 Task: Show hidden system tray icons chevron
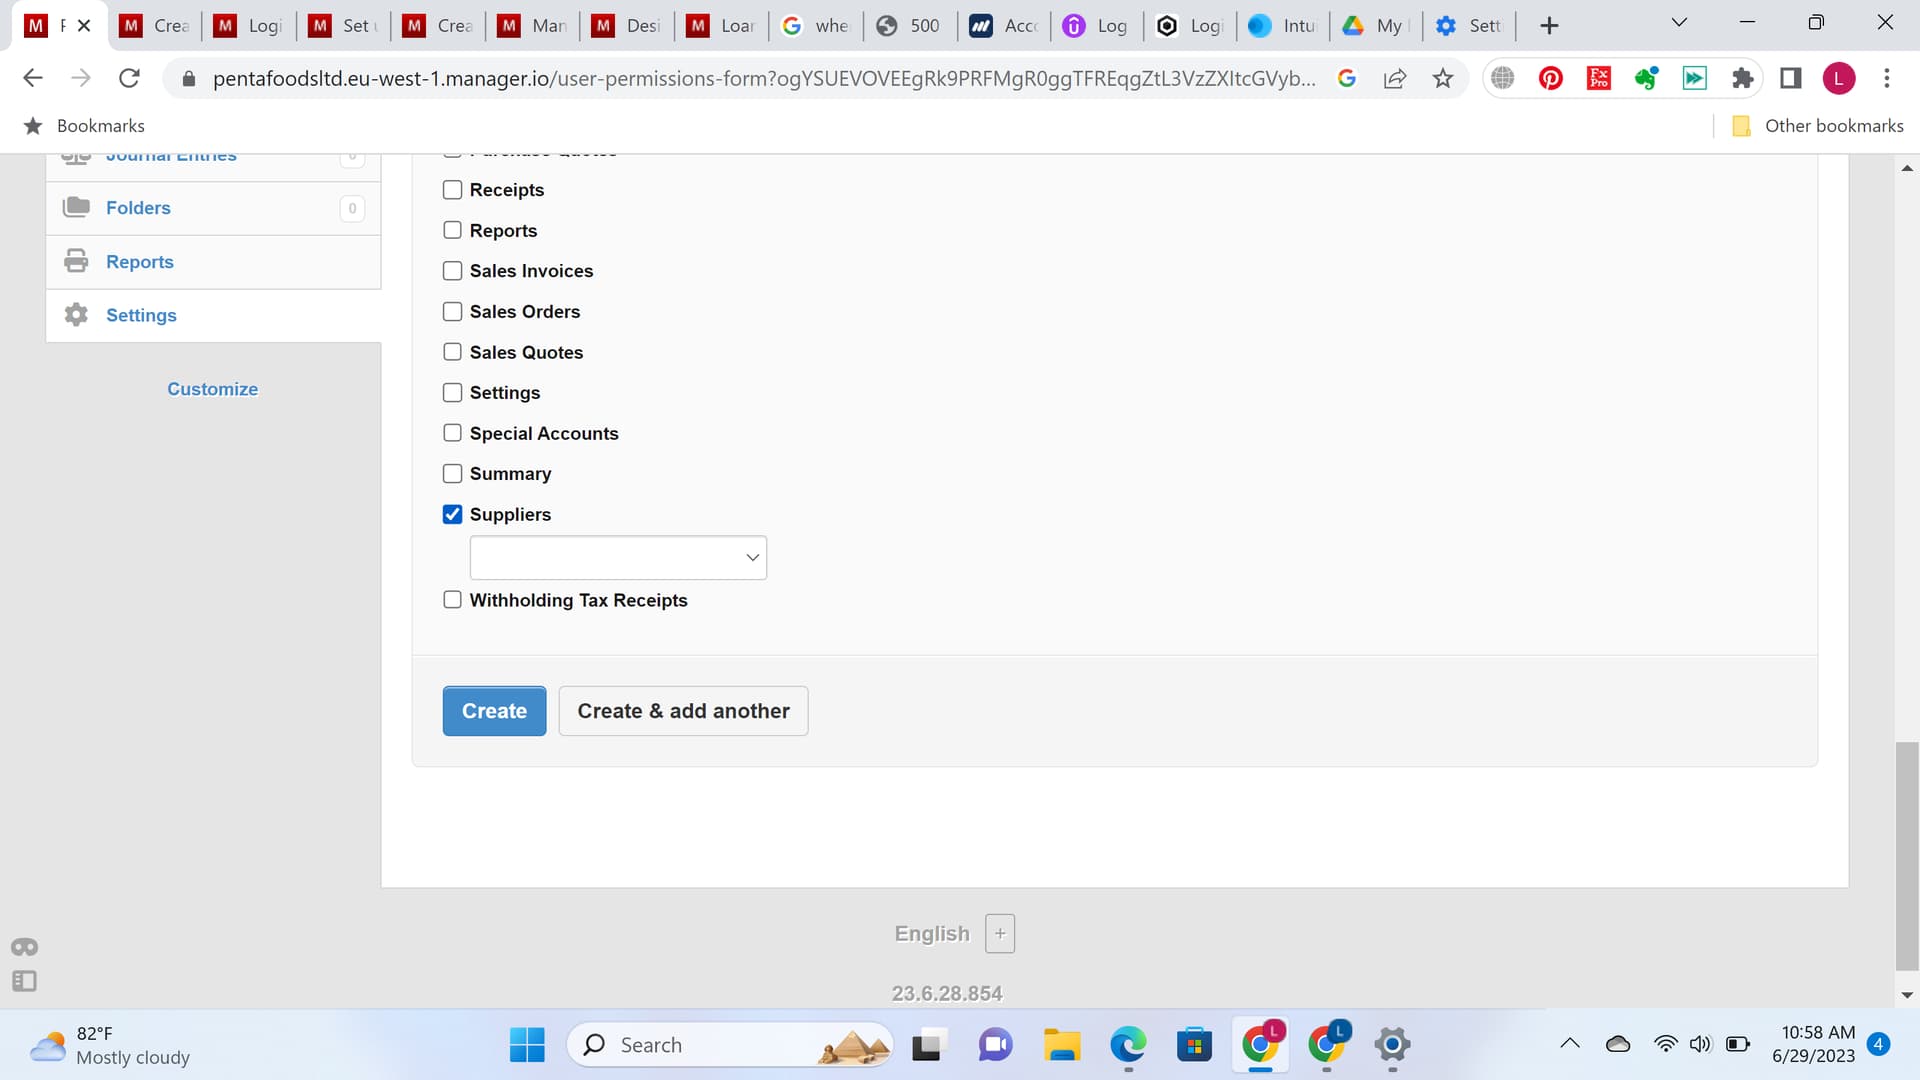(1570, 1044)
